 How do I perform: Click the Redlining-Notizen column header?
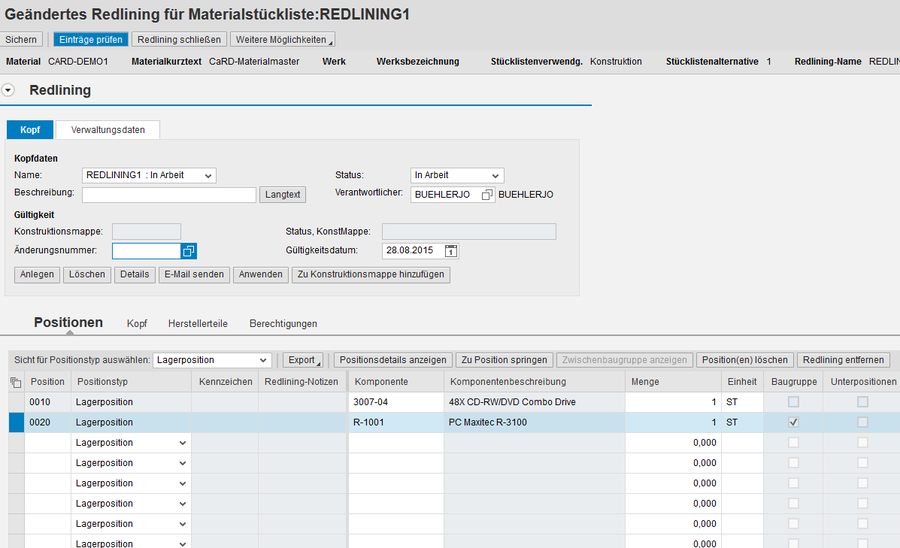coord(302,382)
